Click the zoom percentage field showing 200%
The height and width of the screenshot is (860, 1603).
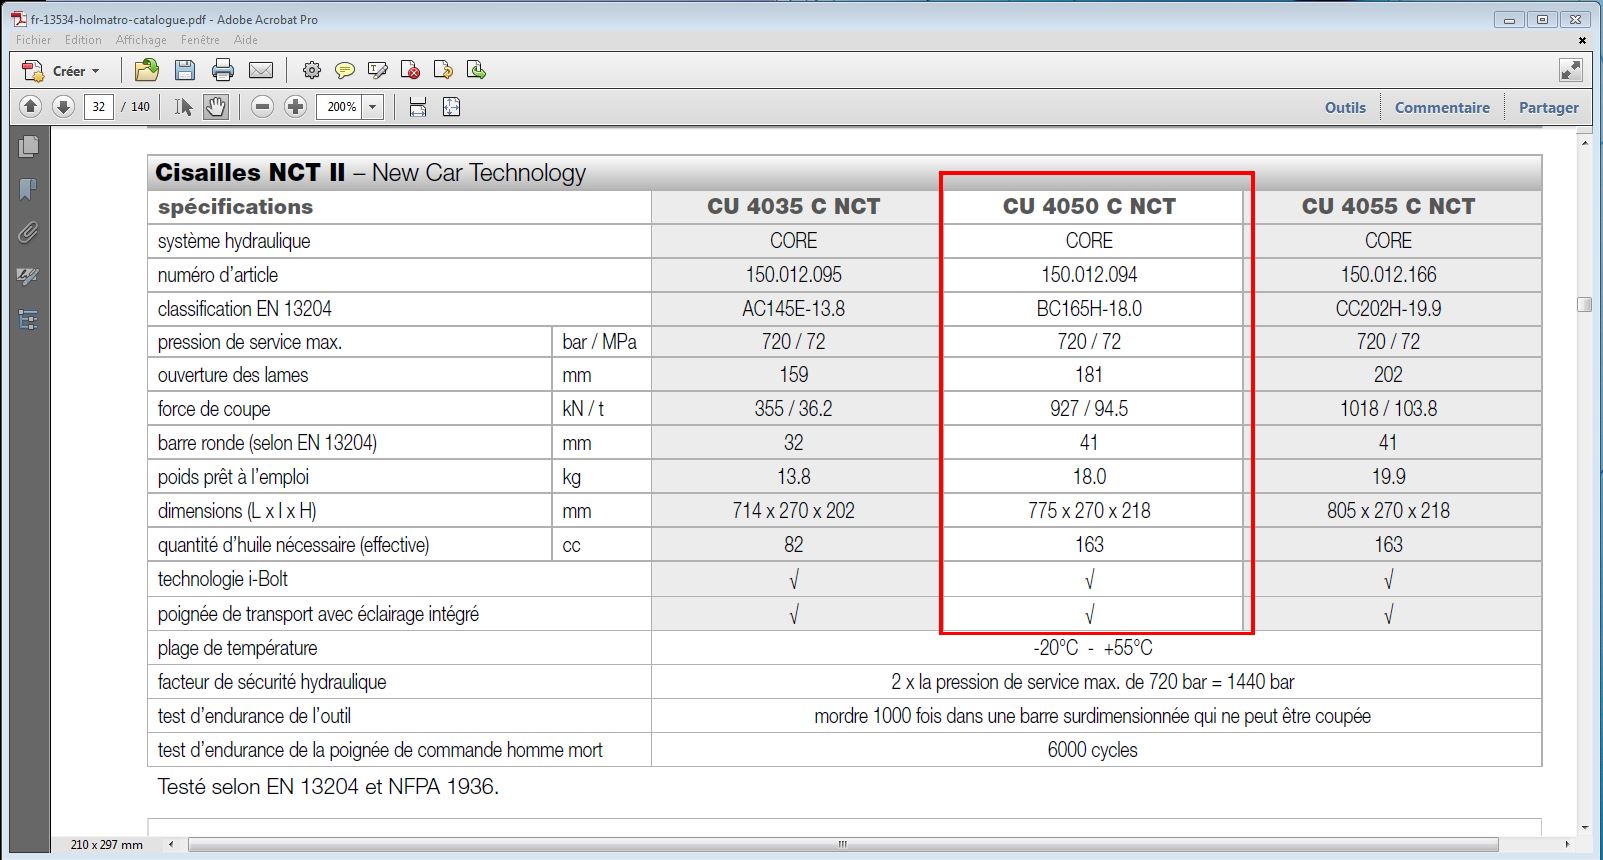pos(340,106)
